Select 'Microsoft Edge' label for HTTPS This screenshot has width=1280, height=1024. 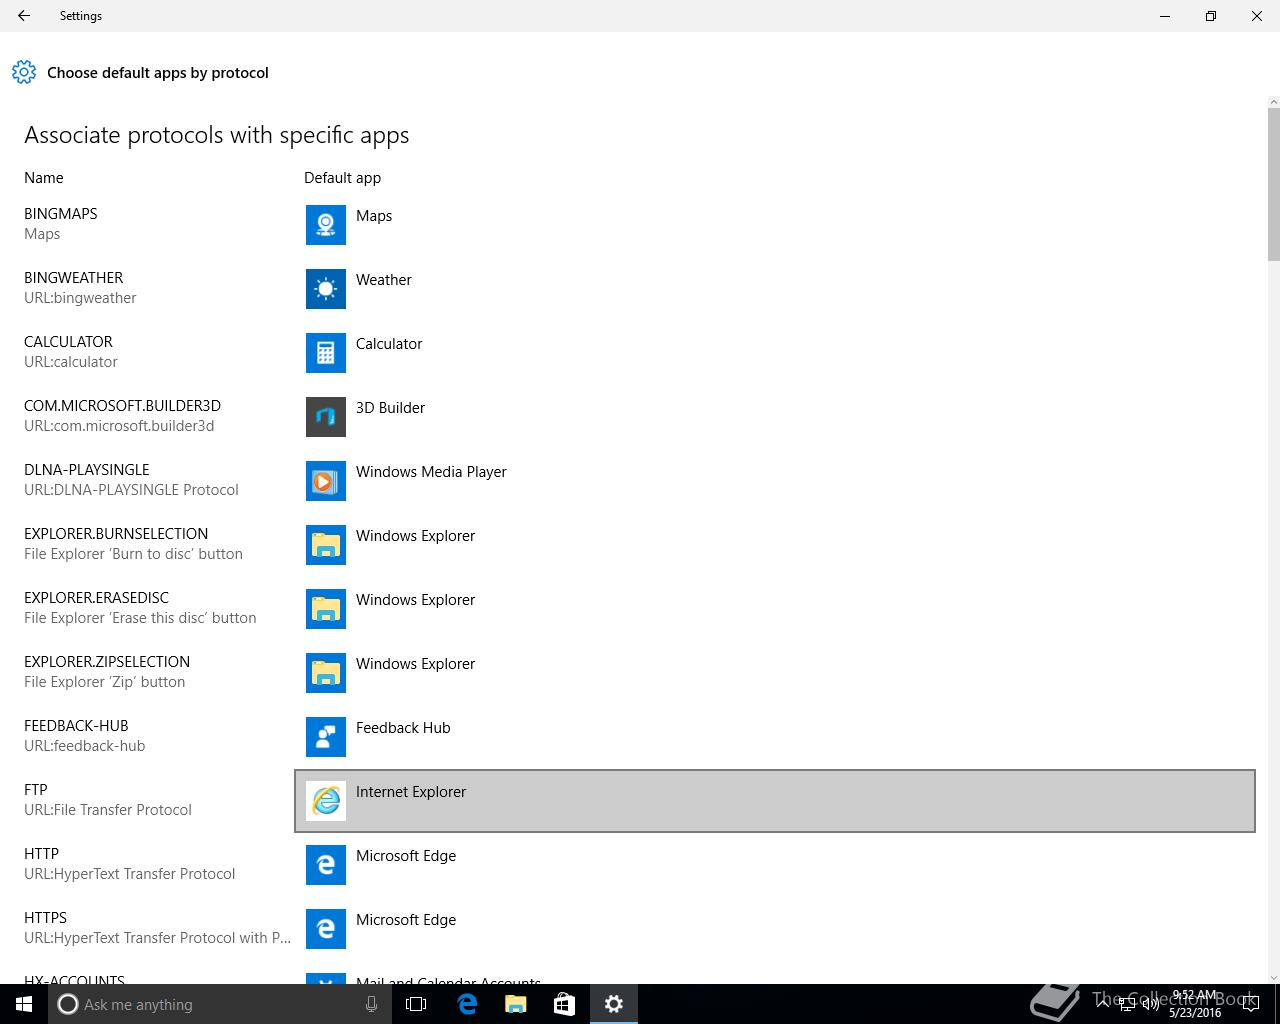(x=406, y=920)
